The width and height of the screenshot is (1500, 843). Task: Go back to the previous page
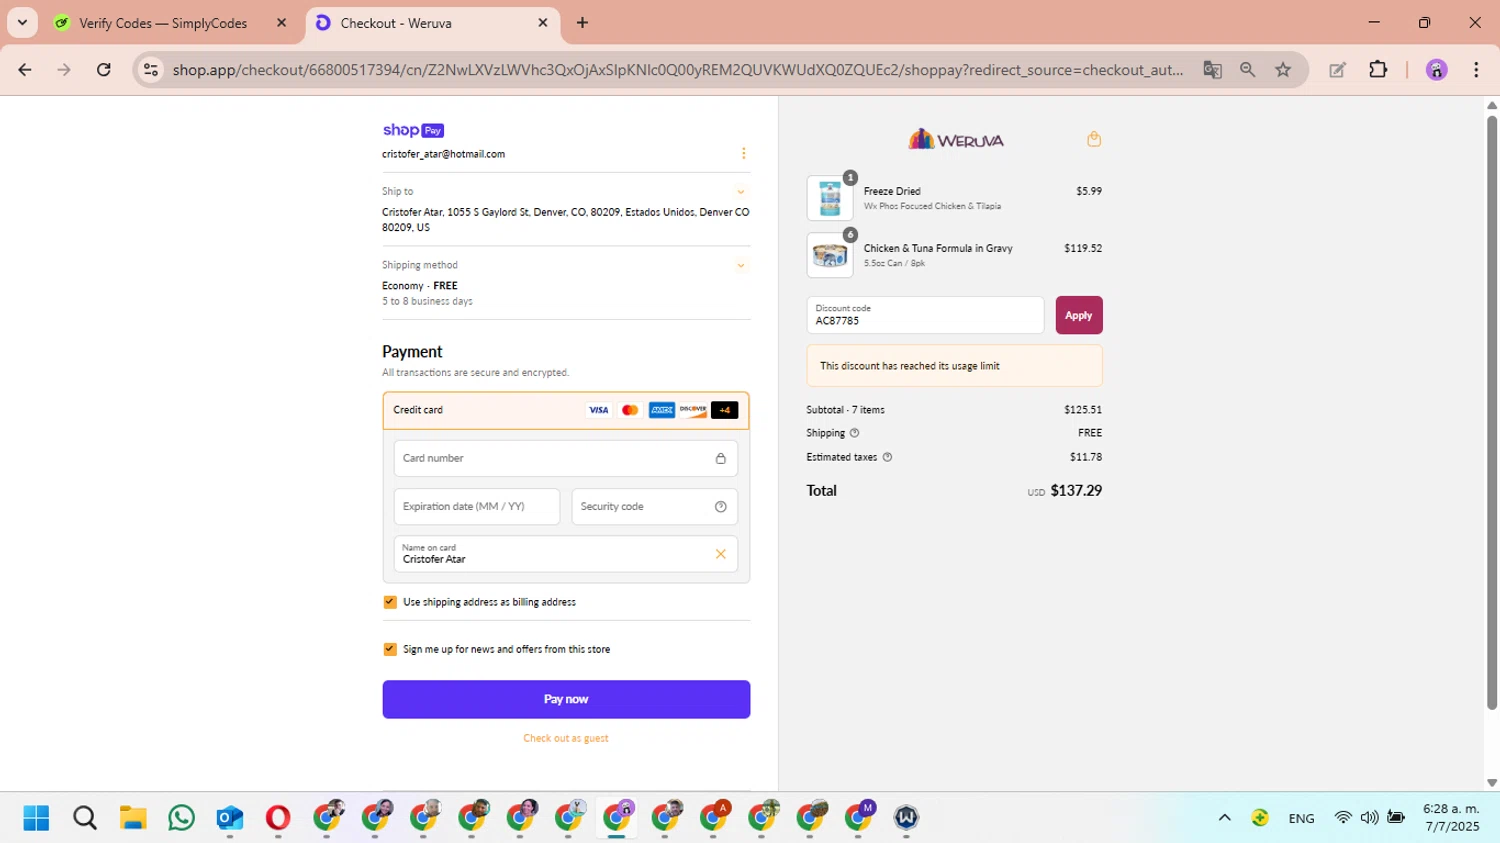coord(25,69)
